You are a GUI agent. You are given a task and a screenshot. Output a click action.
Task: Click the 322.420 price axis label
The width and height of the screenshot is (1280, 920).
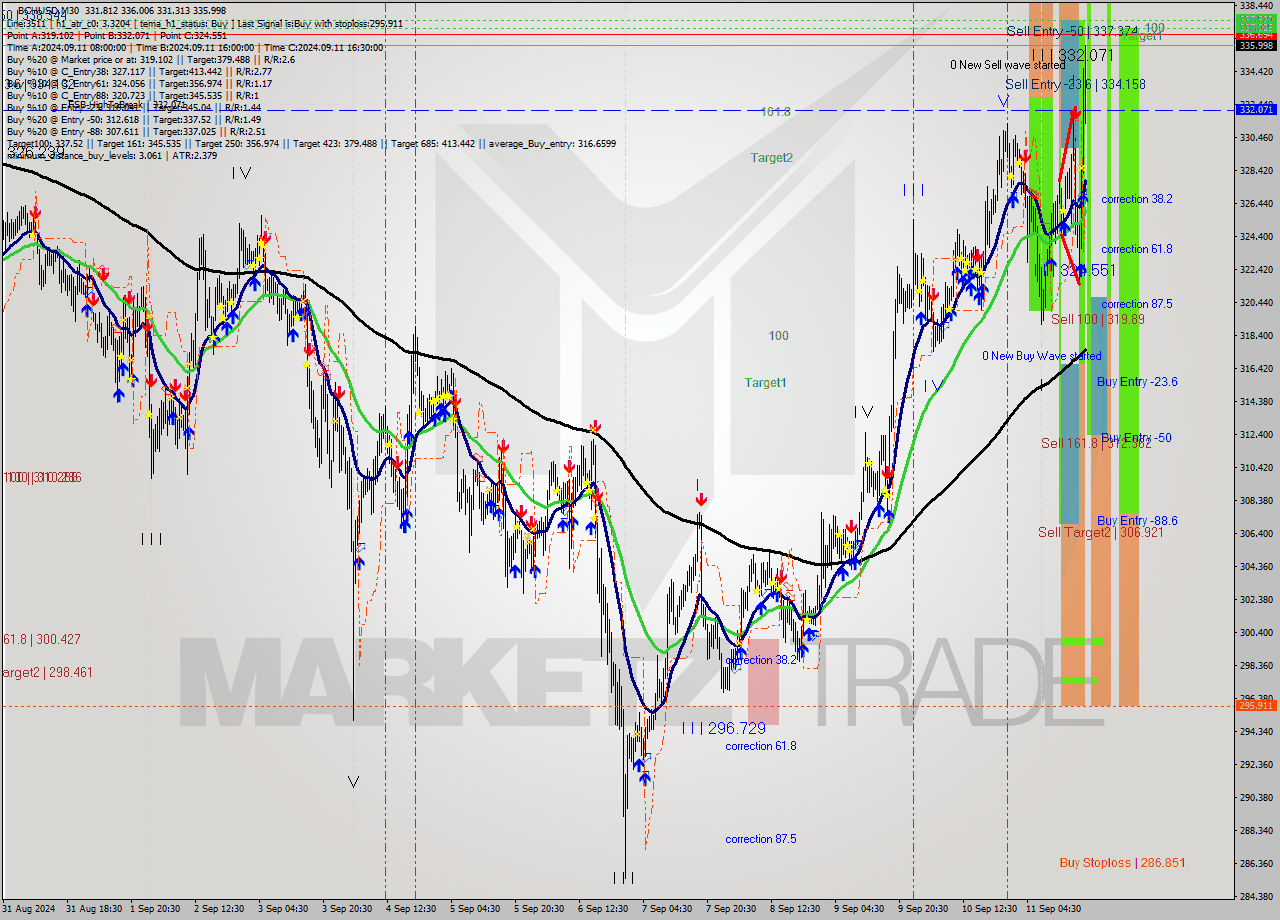pos(1256,269)
